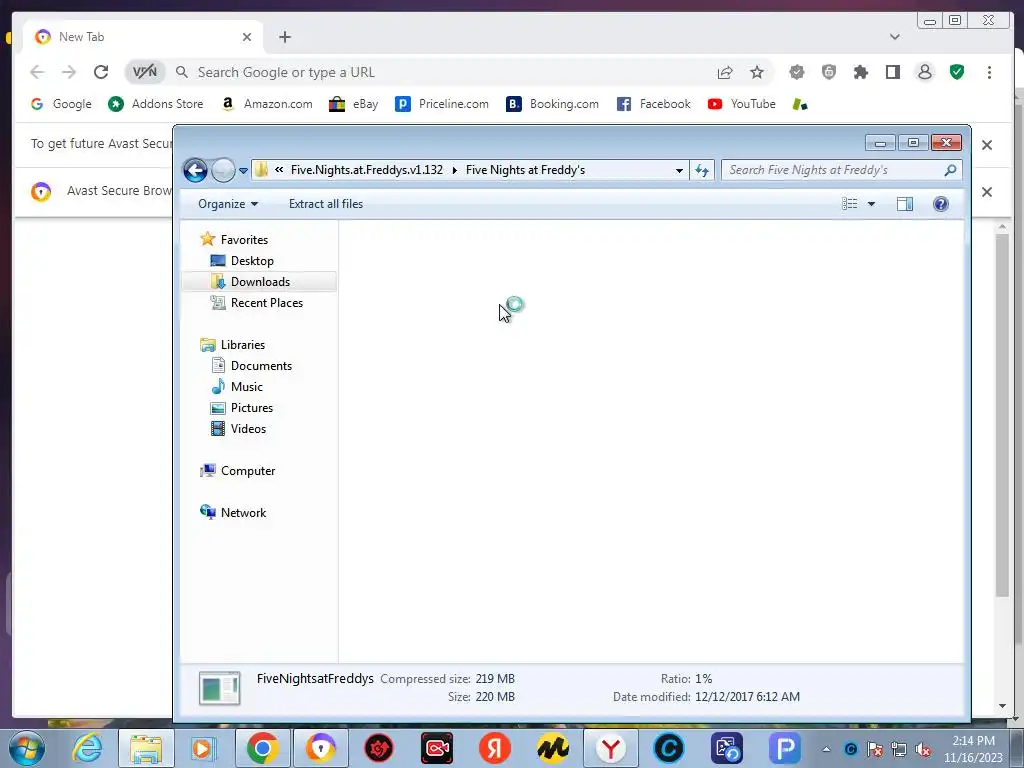Viewport: 1024px width, 768px height.
Task: Open the browser three-dot menu
Action: click(989, 72)
